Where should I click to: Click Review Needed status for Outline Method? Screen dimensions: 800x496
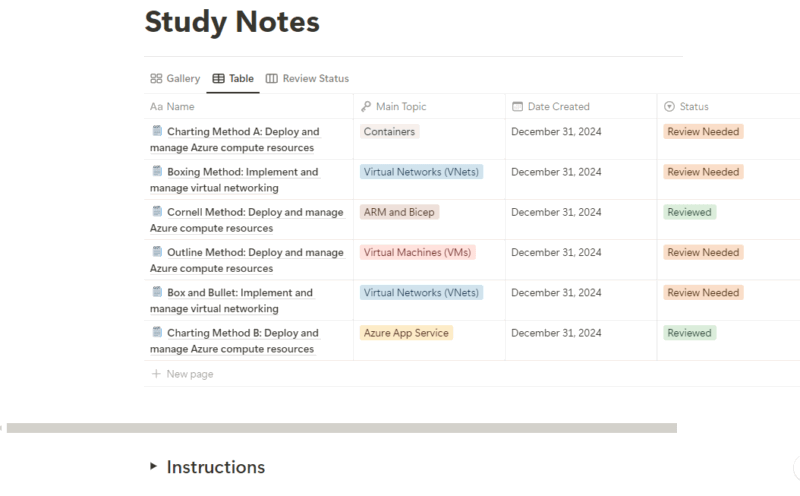(x=703, y=253)
